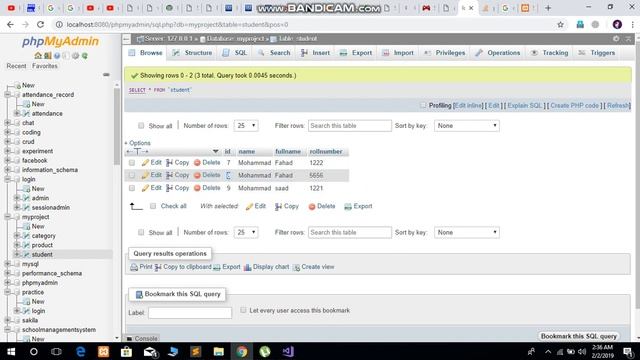The image size is (640, 360).
Task: Collapse the attendance_record database node
Action: (7, 95)
